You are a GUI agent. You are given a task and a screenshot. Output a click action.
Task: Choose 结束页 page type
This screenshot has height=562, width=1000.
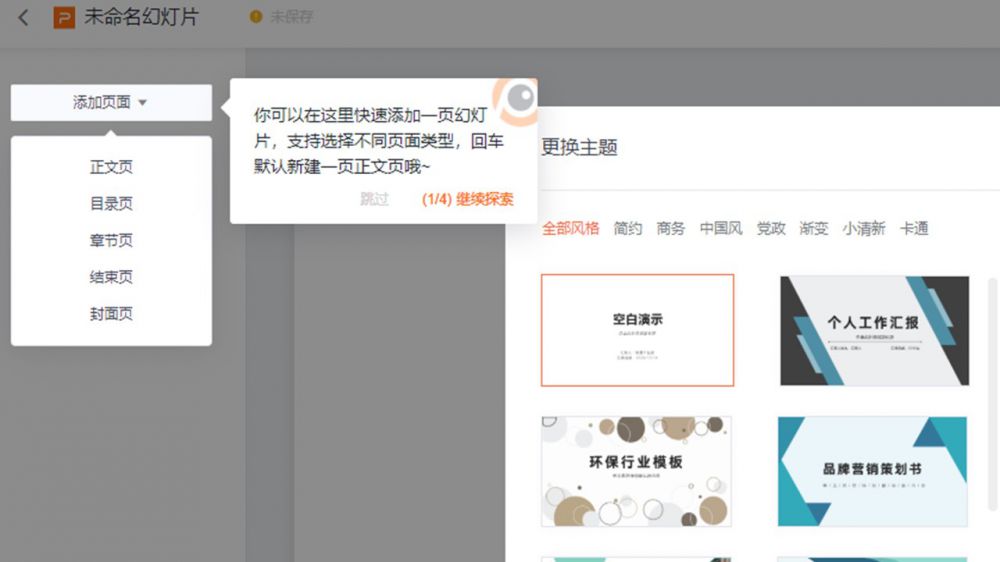click(x=111, y=277)
